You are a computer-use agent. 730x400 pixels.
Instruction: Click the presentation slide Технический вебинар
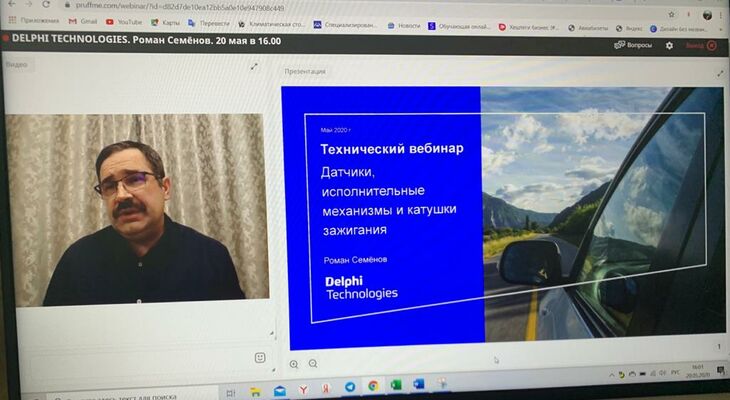[x=503, y=217]
